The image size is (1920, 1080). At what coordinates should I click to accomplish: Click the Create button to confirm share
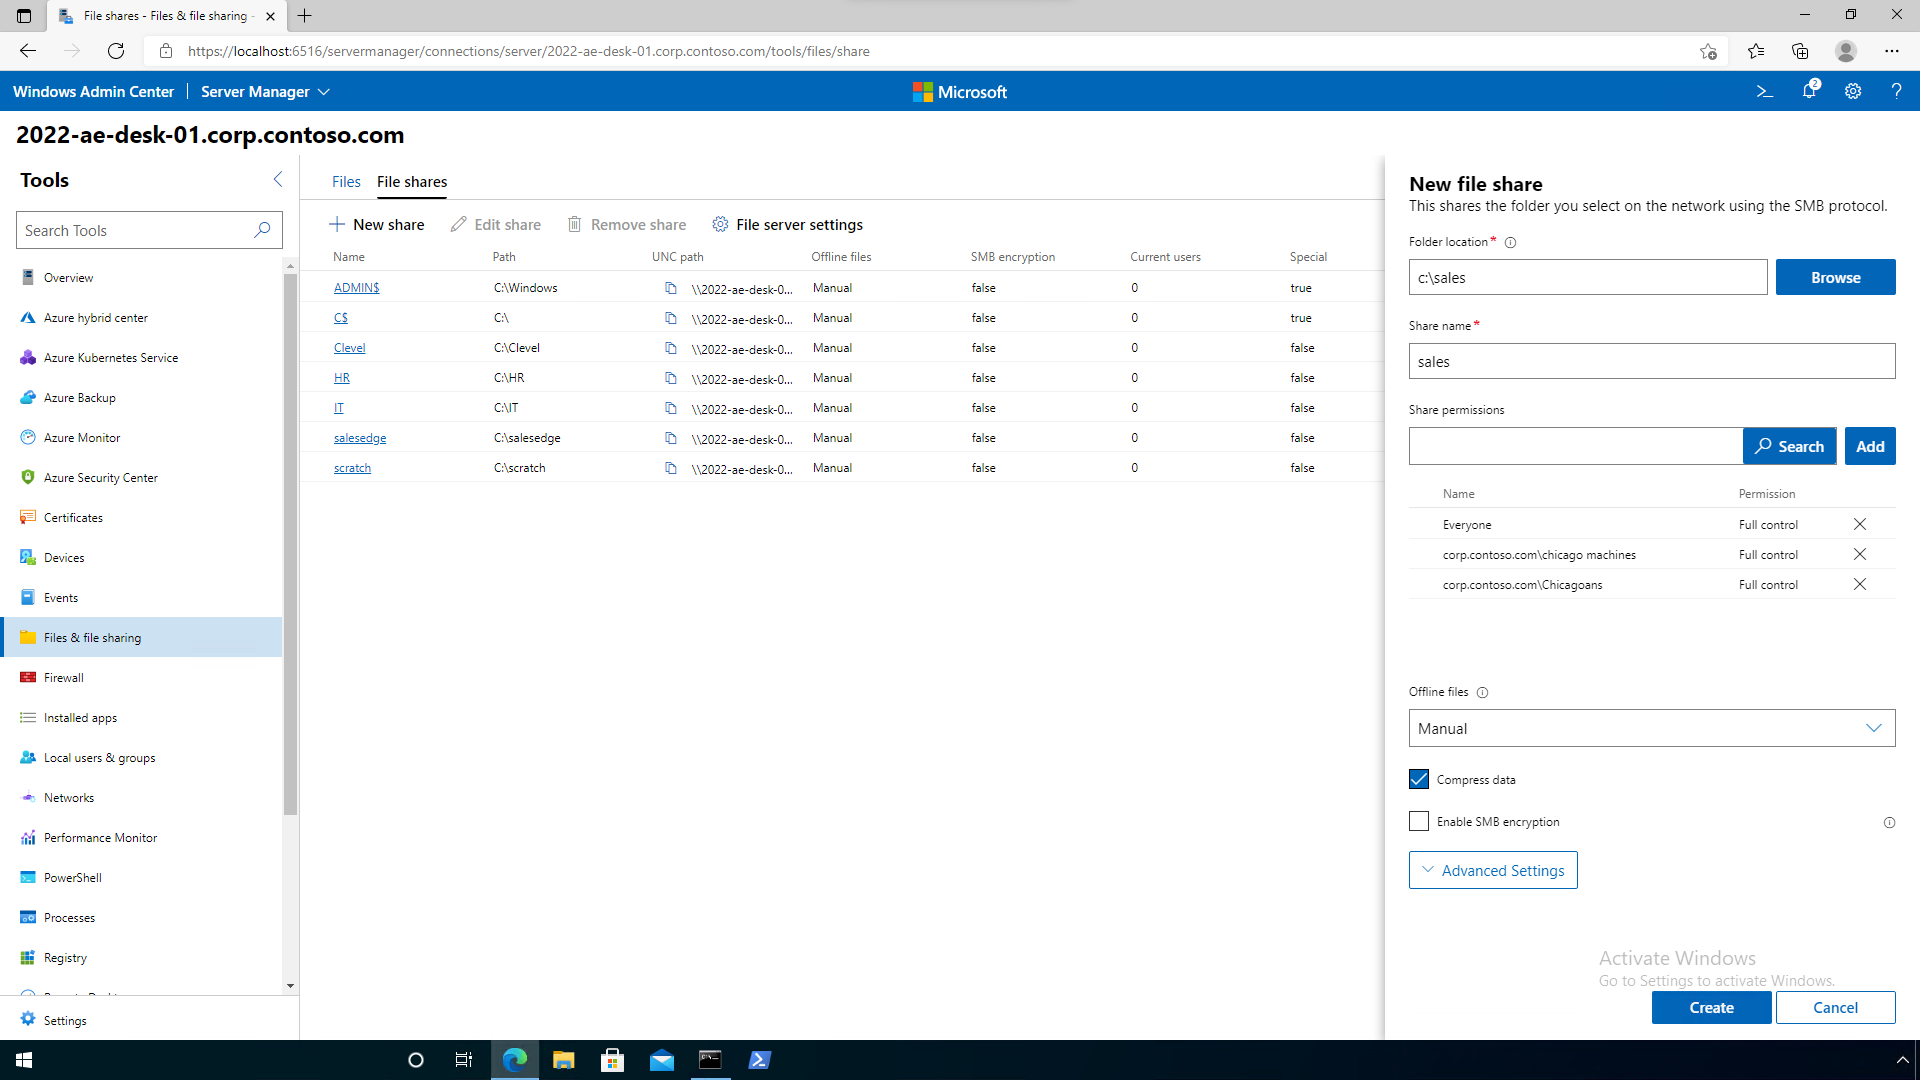(x=1710, y=1007)
